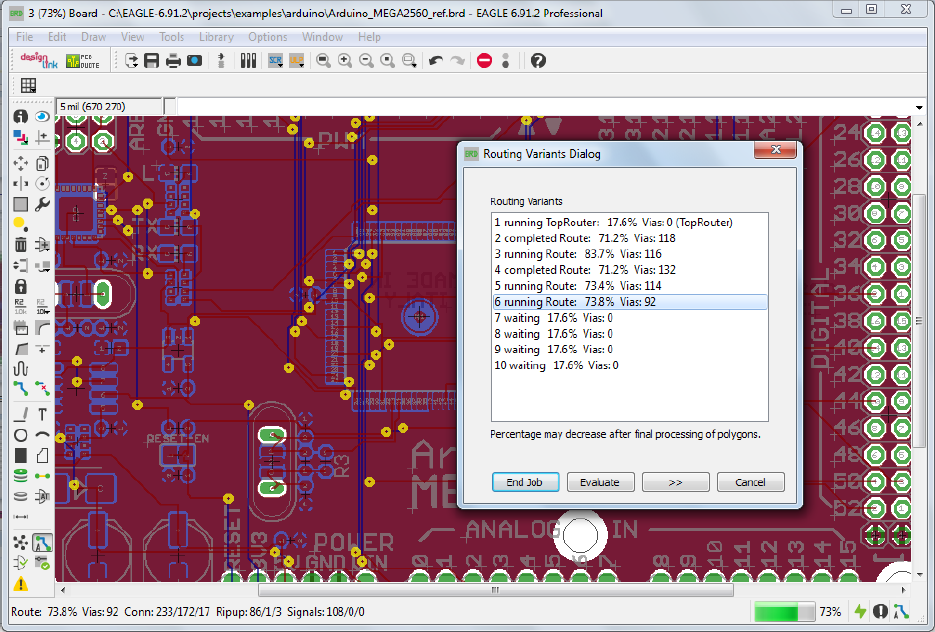Click the green lightning status icon

click(860, 612)
